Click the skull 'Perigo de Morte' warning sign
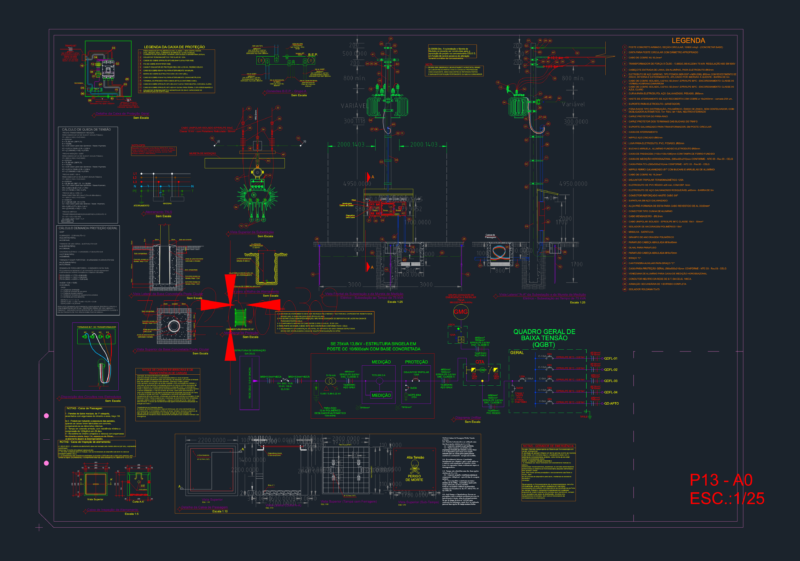 pyautogui.click(x=414, y=471)
